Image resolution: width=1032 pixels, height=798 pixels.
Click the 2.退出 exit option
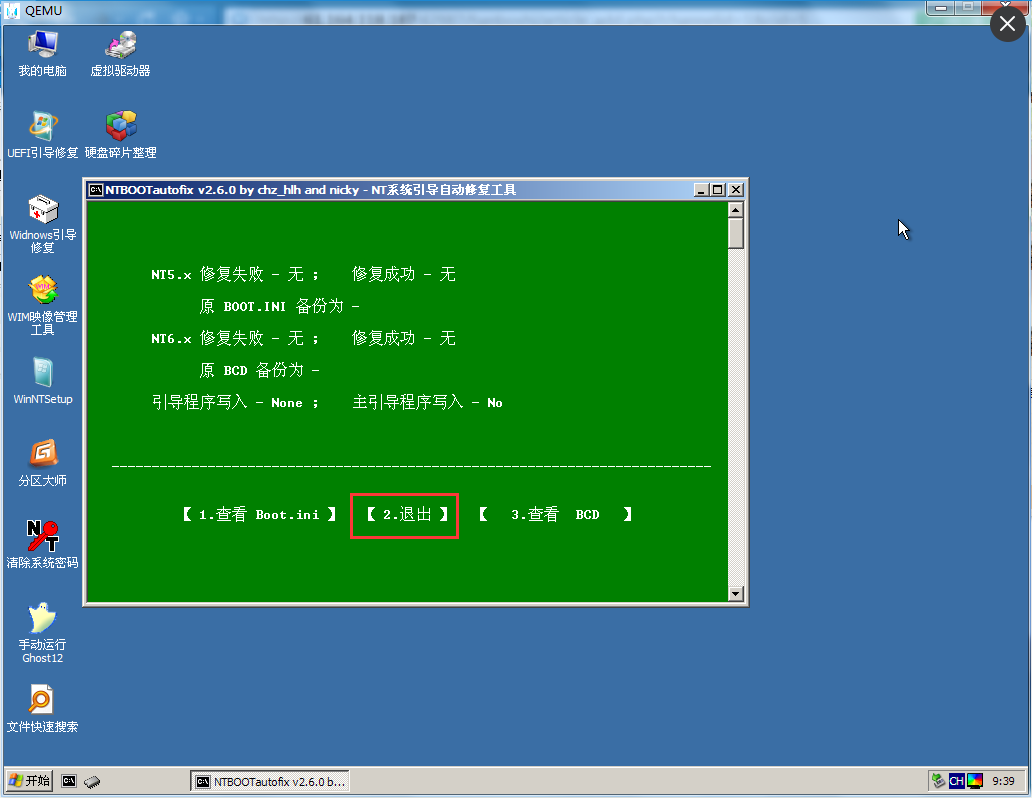pyautogui.click(x=405, y=515)
